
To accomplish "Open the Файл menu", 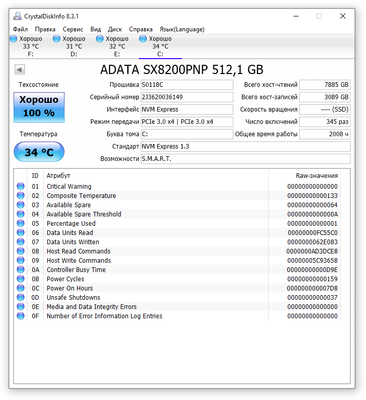I will pyautogui.click(x=20, y=29).
